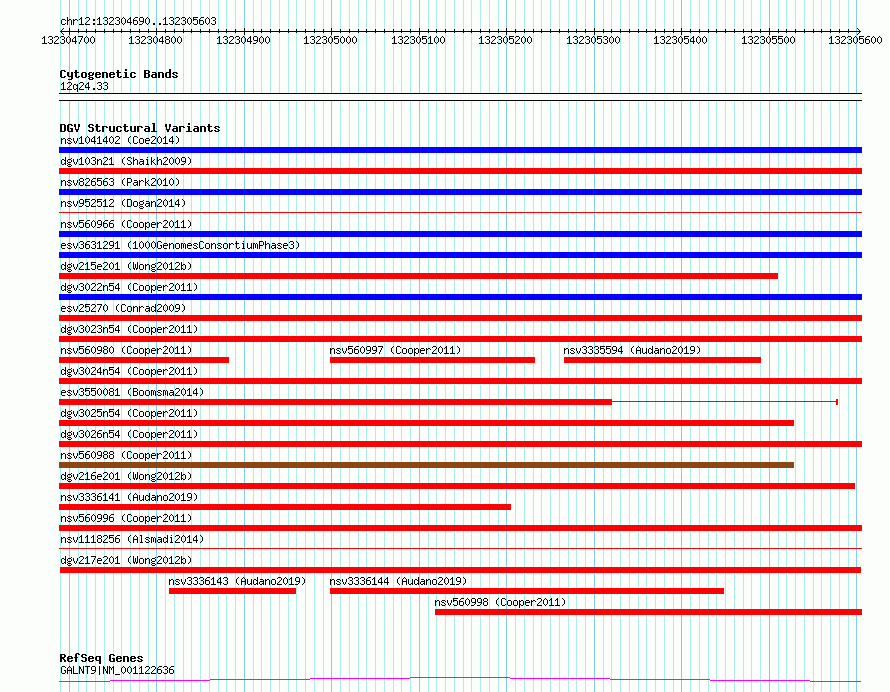Select nsv3336144 (Audano2019) label
Screen dimensions: 890x692
[x=398, y=581]
